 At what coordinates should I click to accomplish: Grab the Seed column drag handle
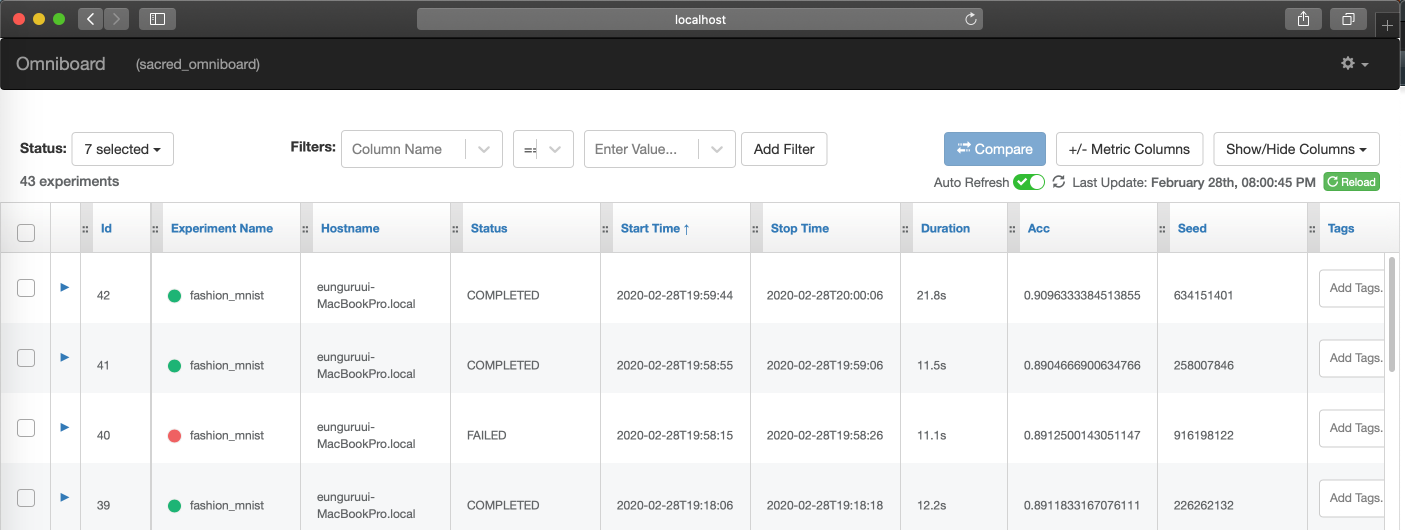click(x=1163, y=228)
